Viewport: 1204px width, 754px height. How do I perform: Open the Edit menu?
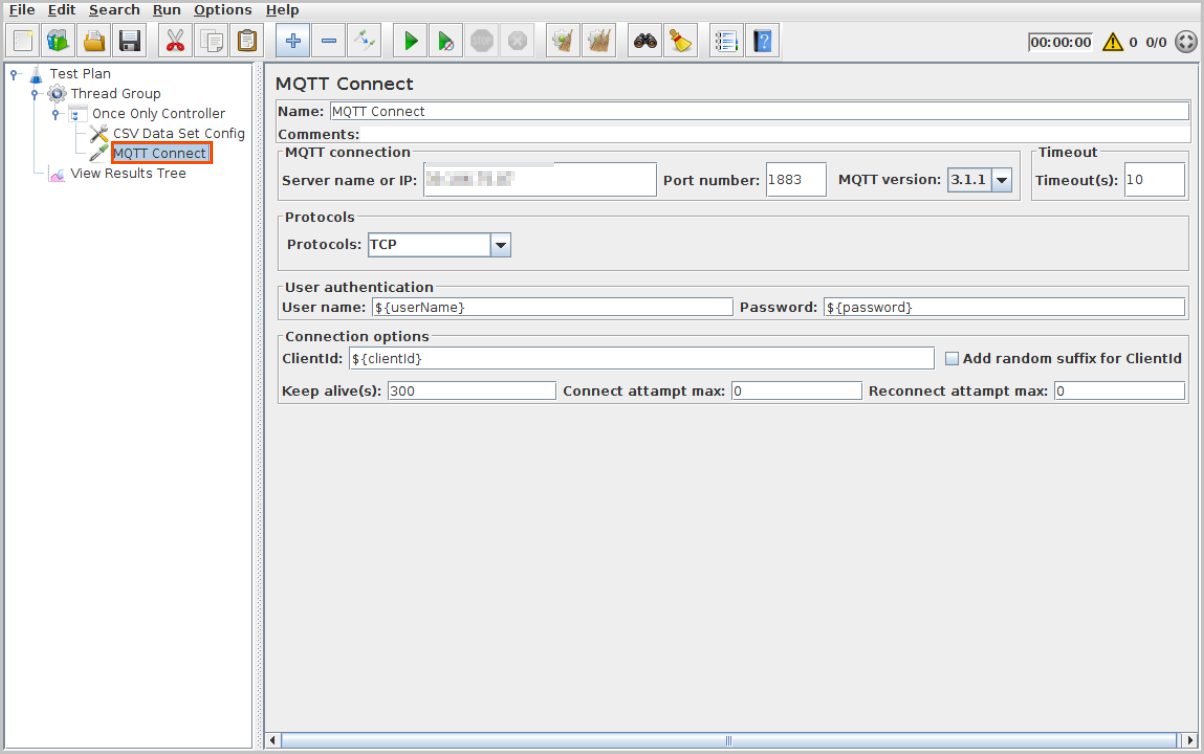[x=61, y=10]
